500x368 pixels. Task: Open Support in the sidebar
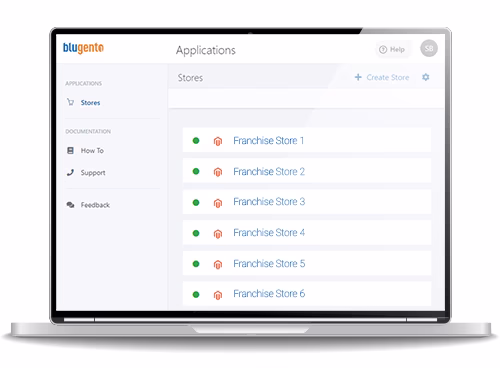click(93, 173)
